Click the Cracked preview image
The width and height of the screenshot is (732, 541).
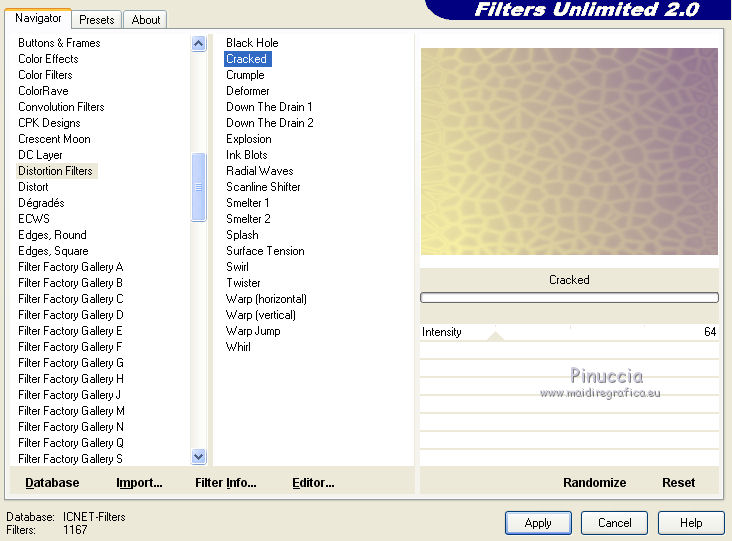click(x=569, y=151)
